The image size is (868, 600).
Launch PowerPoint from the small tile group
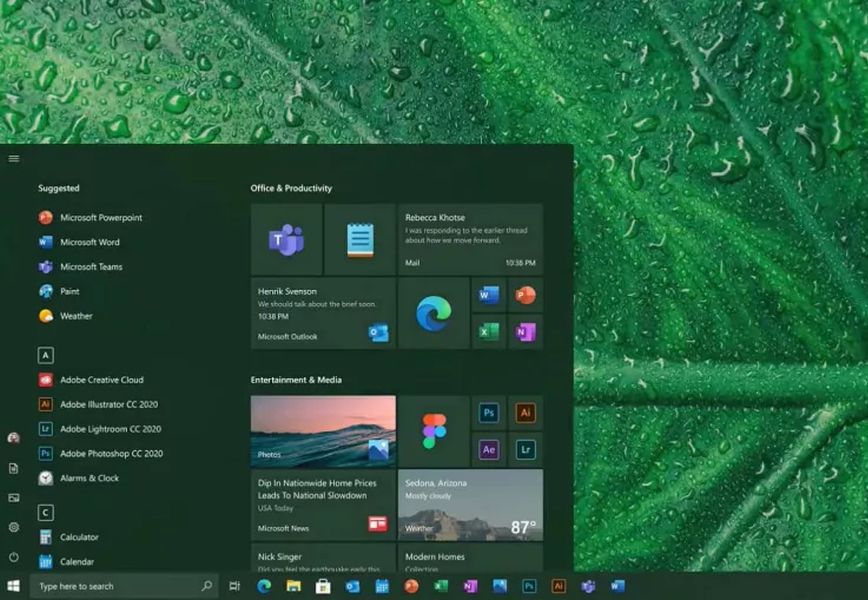[525, 295]
